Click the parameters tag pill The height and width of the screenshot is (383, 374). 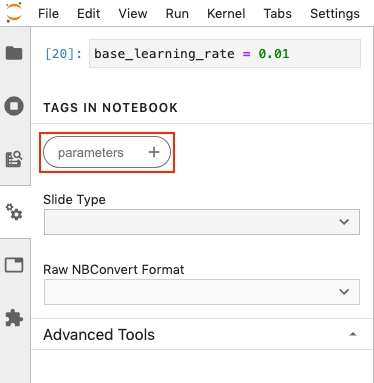(x=107, y=152)
